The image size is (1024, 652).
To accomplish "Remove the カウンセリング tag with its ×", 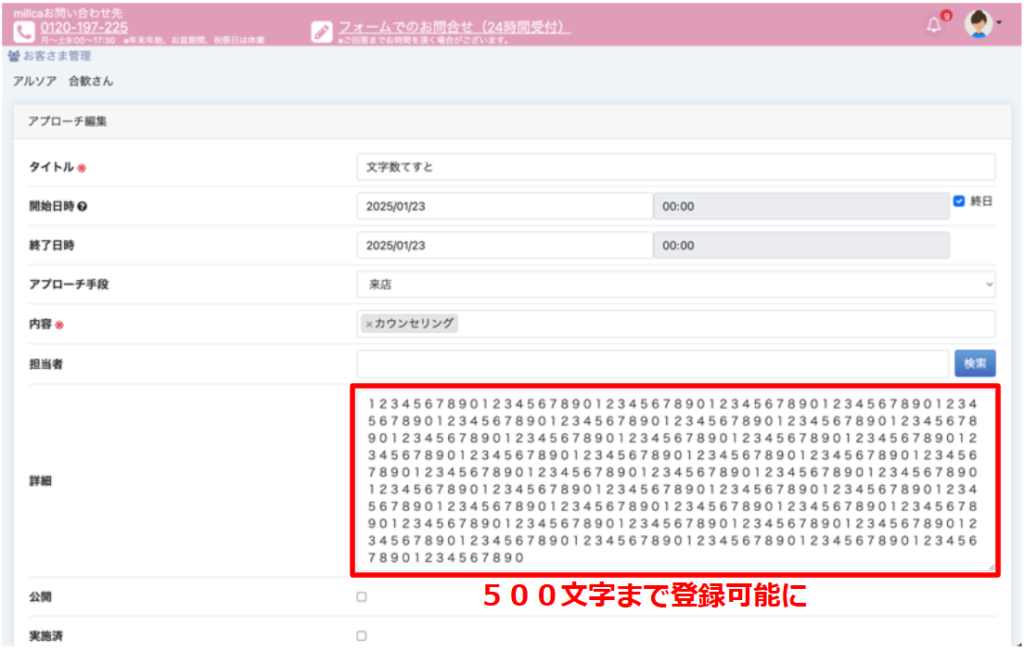I will 369,324.
